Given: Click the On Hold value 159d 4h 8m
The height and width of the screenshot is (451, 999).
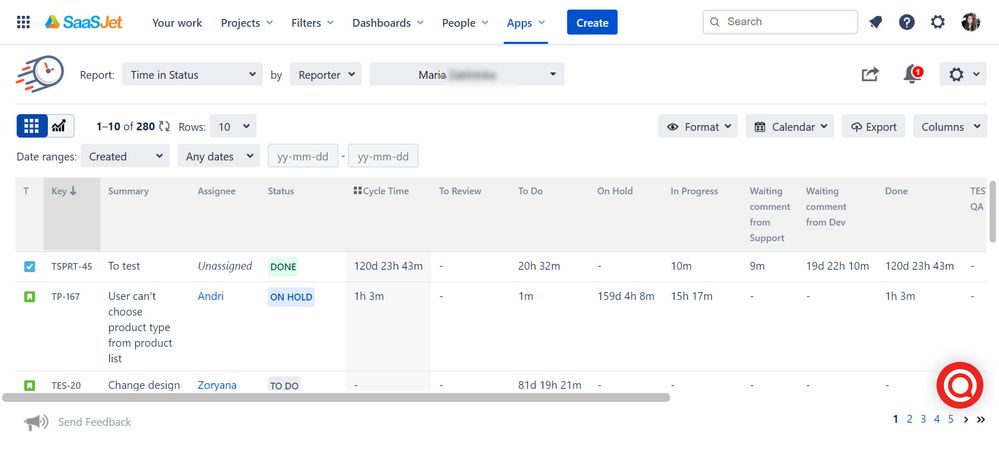Looking at the screenshot, I should click(626, 296).
